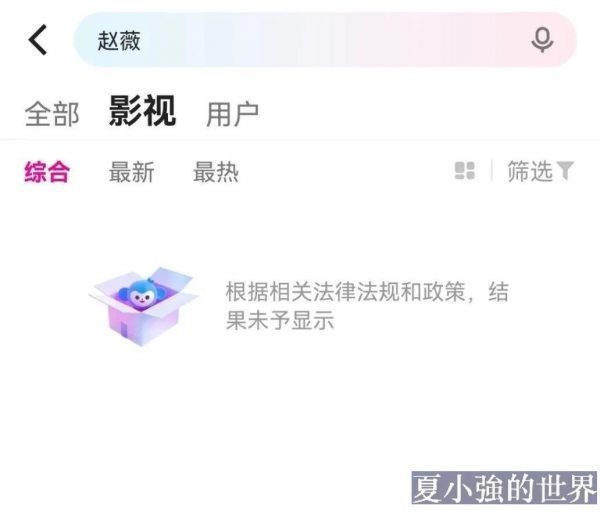Sort results by 最热

click(216, 172)
